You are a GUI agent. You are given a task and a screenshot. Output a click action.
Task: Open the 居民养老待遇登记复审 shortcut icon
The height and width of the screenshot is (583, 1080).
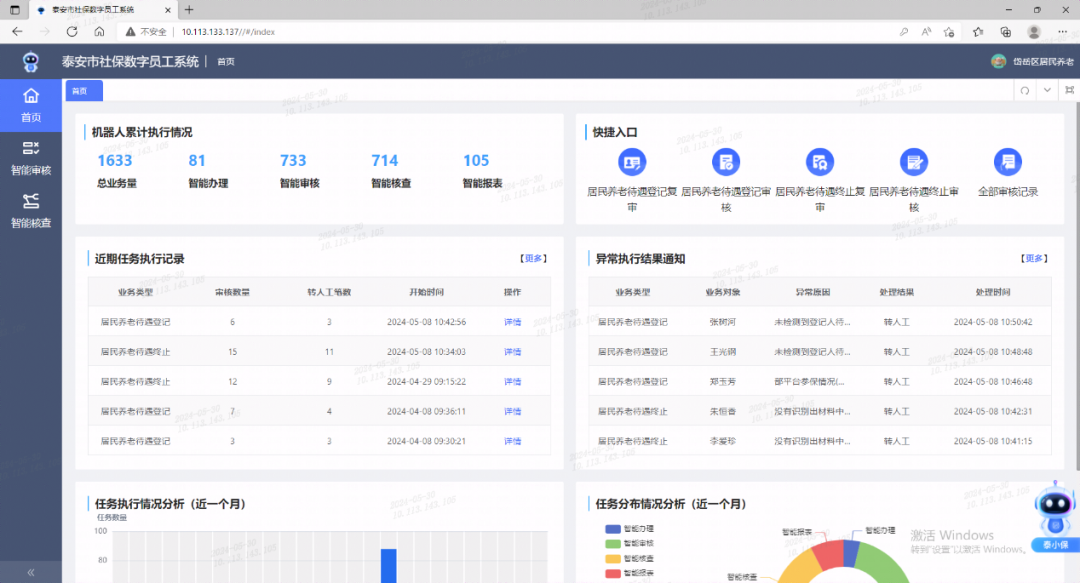point(632,163)
